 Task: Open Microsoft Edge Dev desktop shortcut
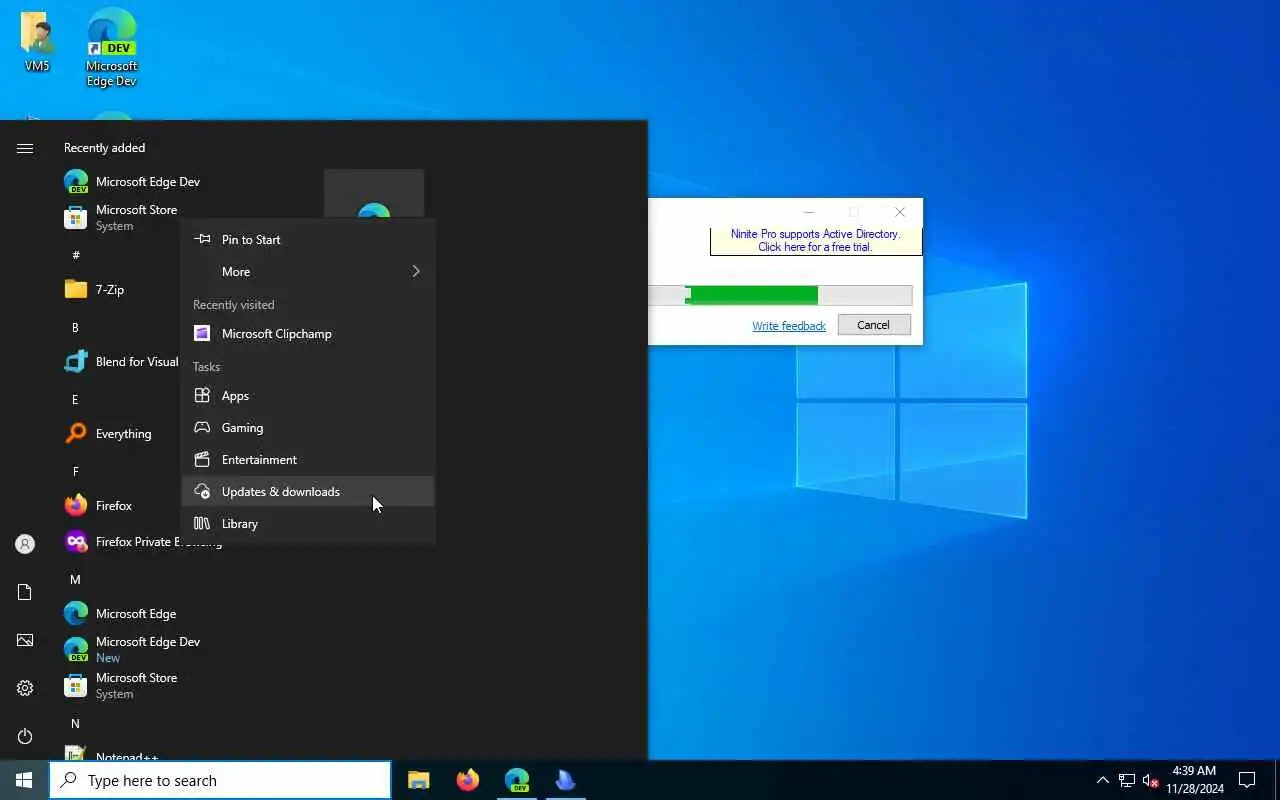tap(111, 48)
